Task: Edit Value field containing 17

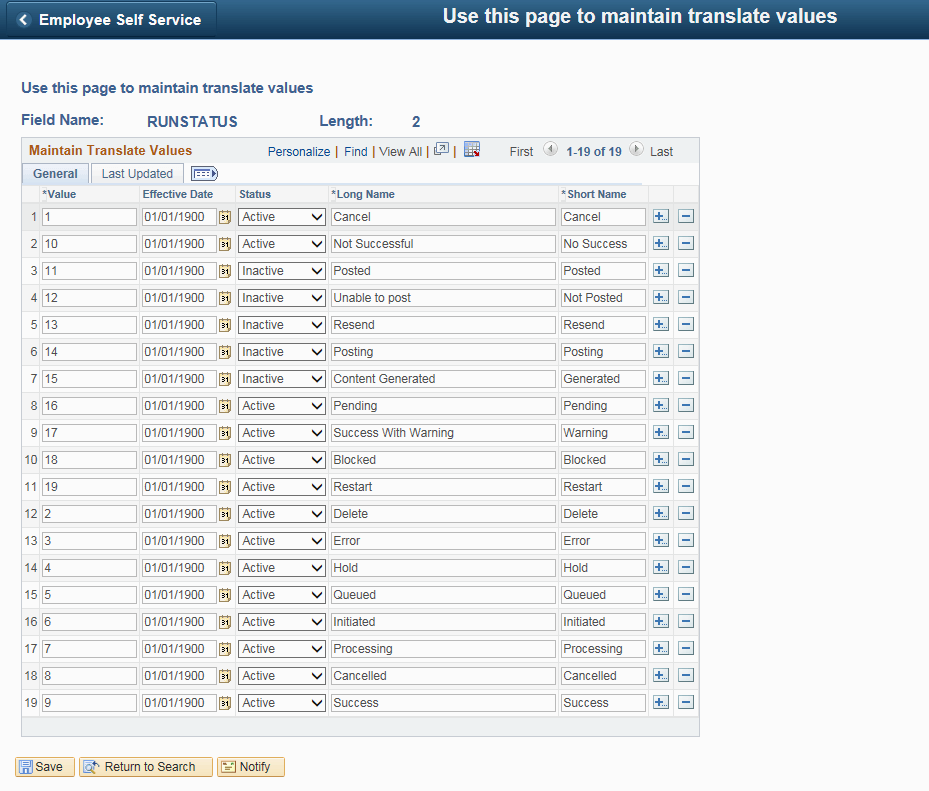Action: tap(89, 433)
